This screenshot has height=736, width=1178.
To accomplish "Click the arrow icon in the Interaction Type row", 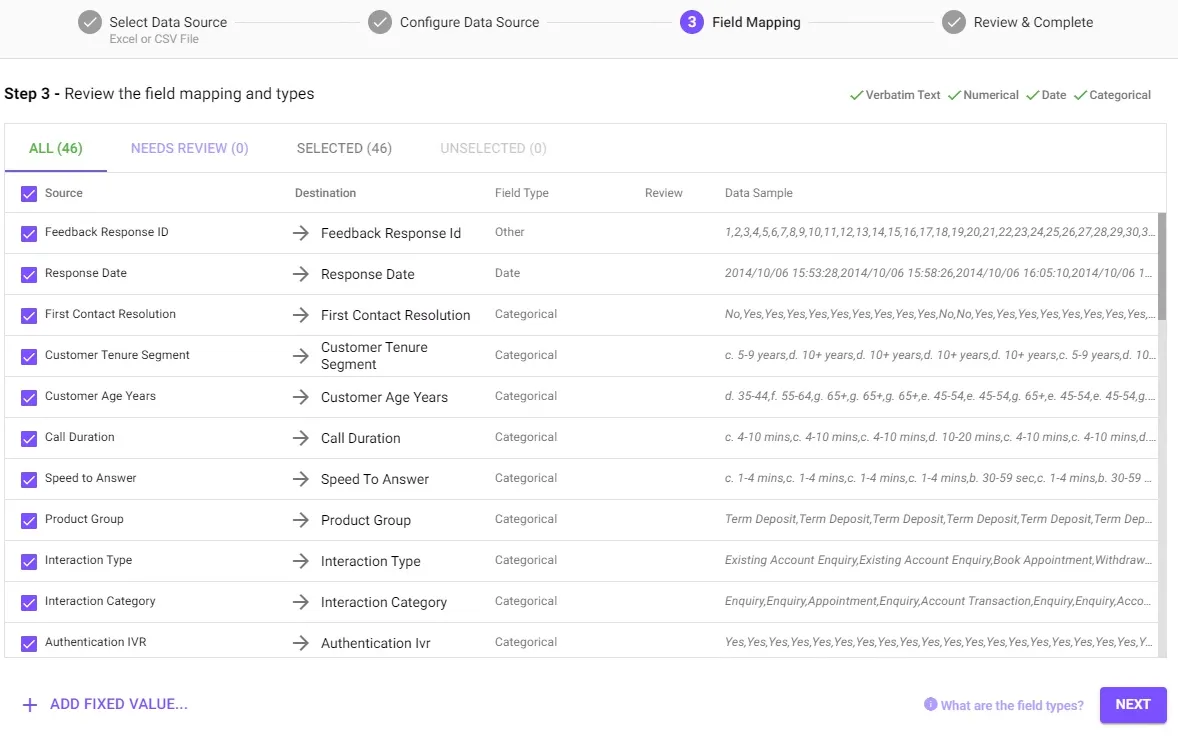I will (301, 561).
